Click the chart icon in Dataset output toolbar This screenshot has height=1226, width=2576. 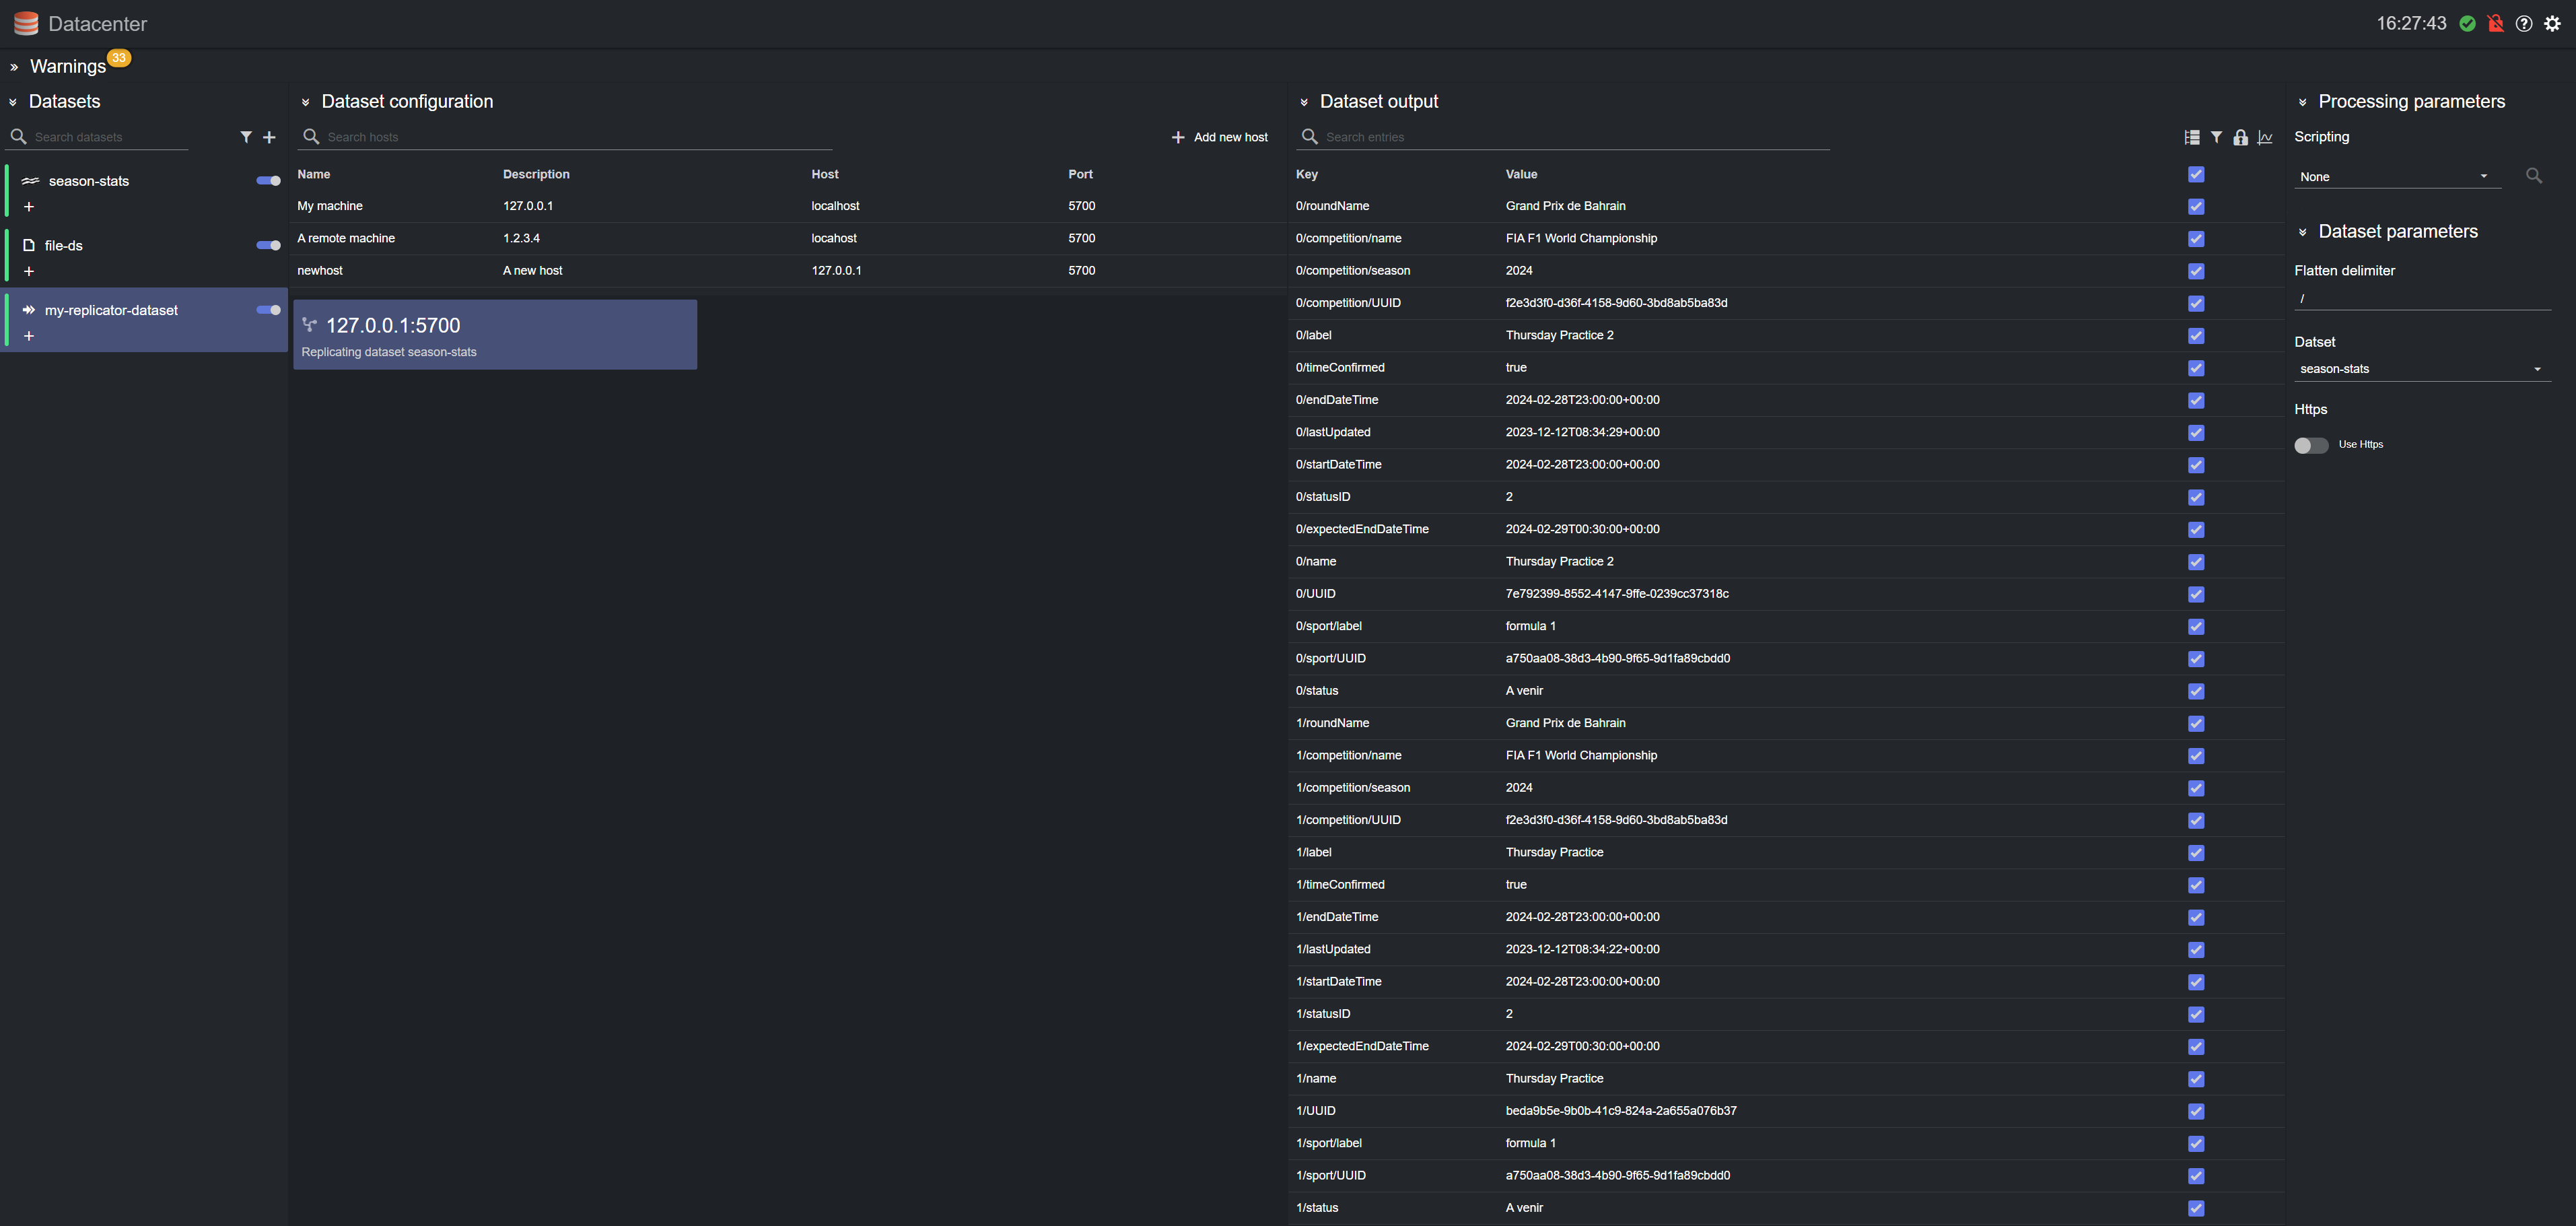tap(2265, 137)
